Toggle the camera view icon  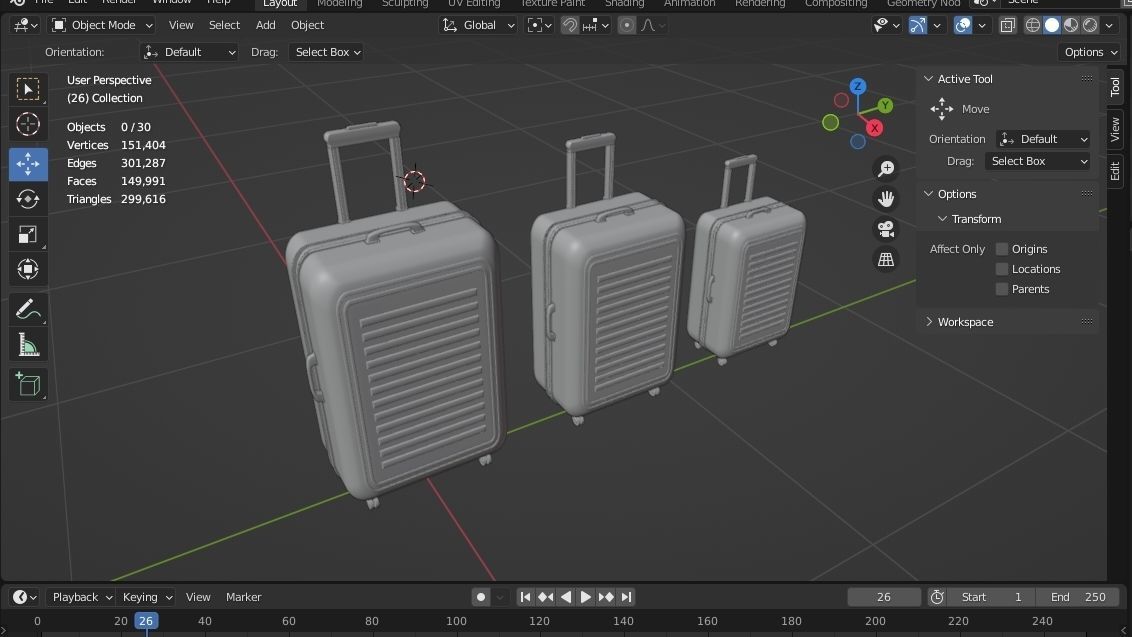886,229
